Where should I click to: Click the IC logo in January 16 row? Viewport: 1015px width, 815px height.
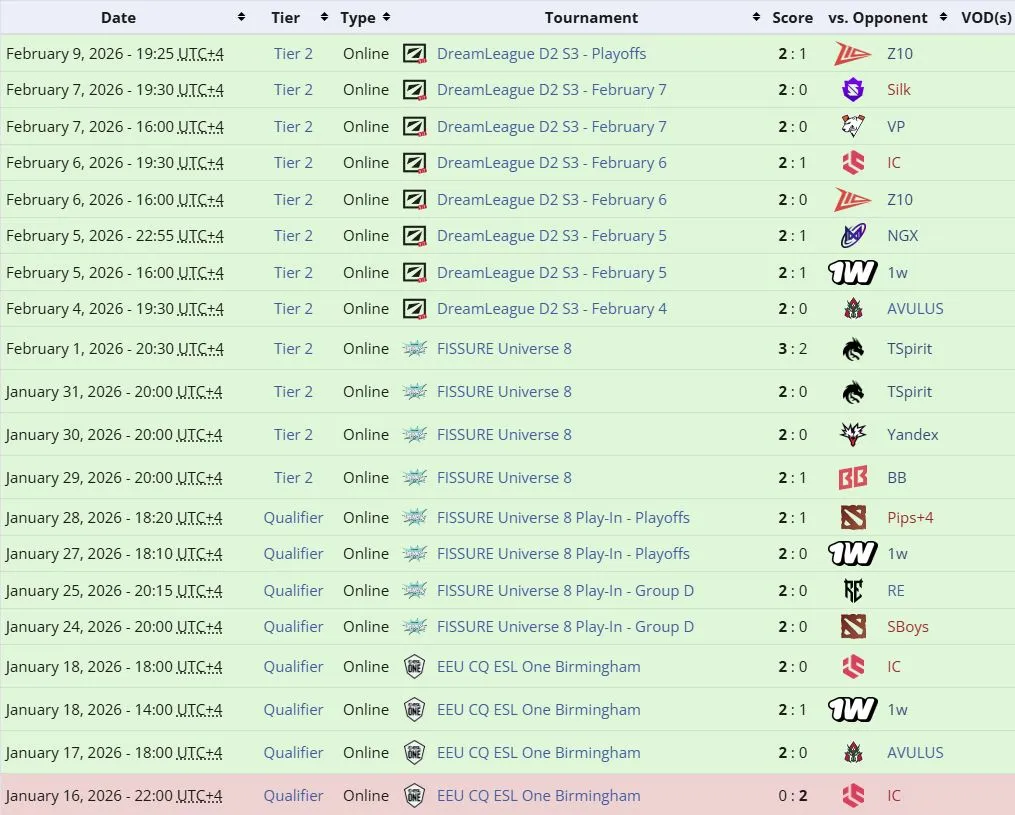[853, 796]
